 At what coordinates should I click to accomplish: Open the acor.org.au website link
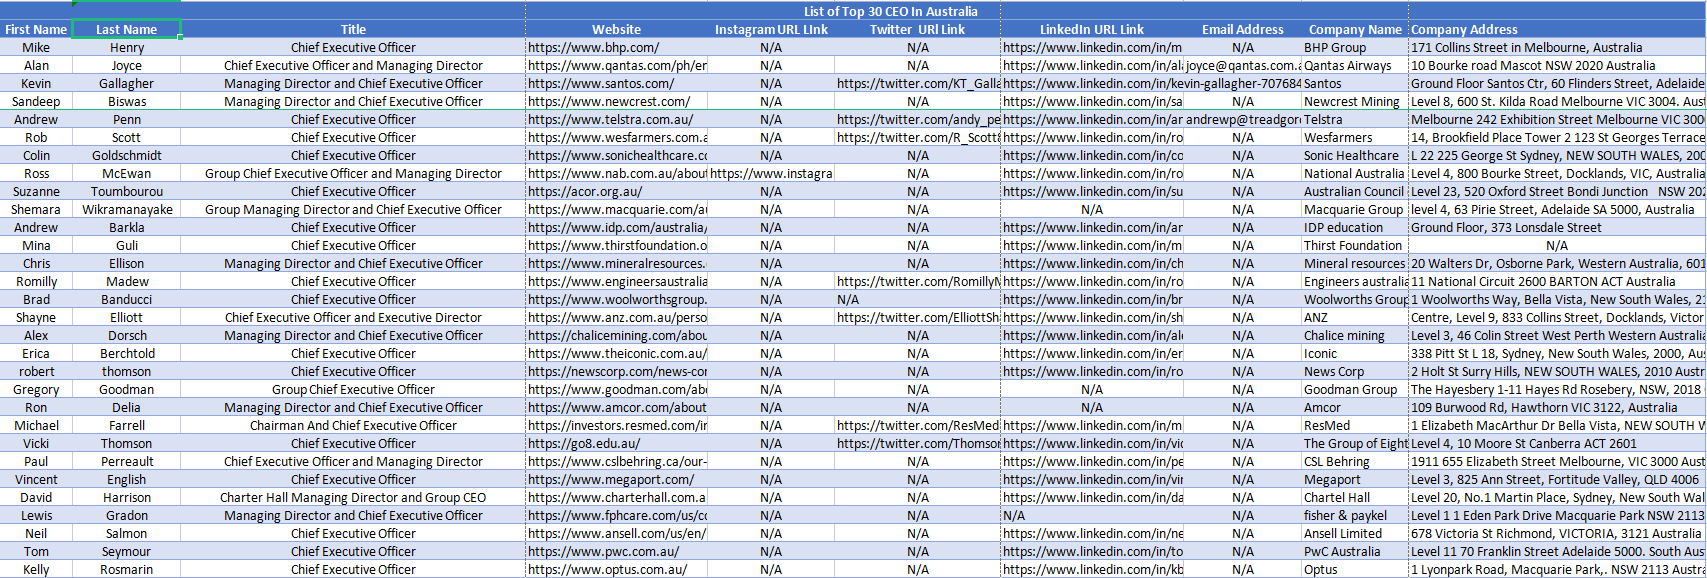pyautogui.click(x=585, y=191)
